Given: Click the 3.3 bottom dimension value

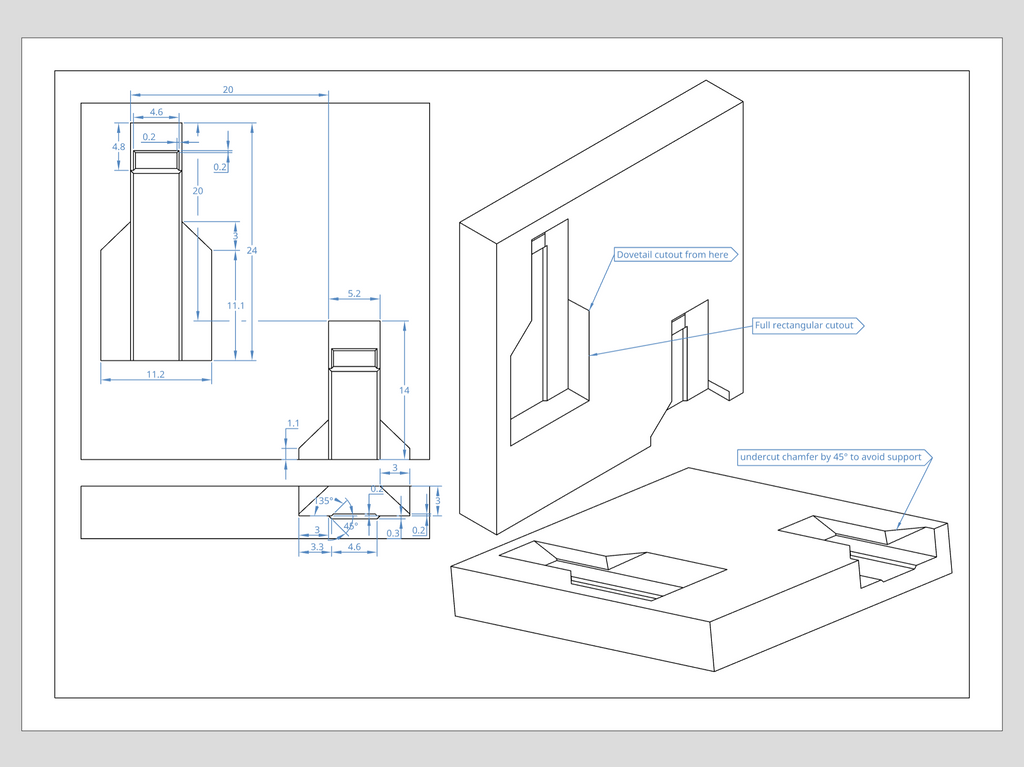Looking at the screenshot, I should (317, 547).
